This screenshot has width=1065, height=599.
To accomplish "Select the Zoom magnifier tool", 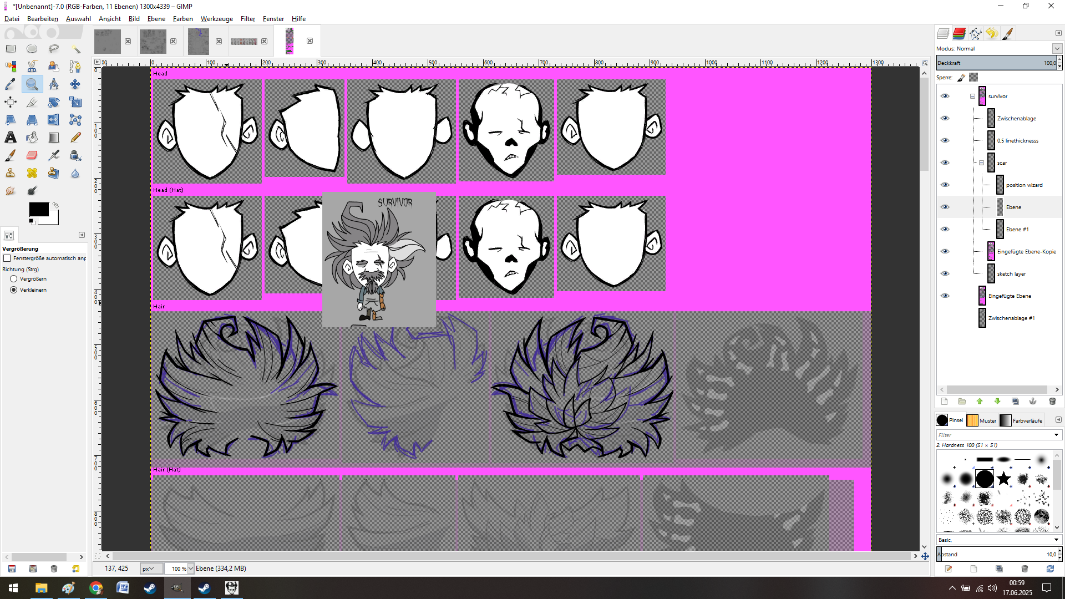I will 32,84.
